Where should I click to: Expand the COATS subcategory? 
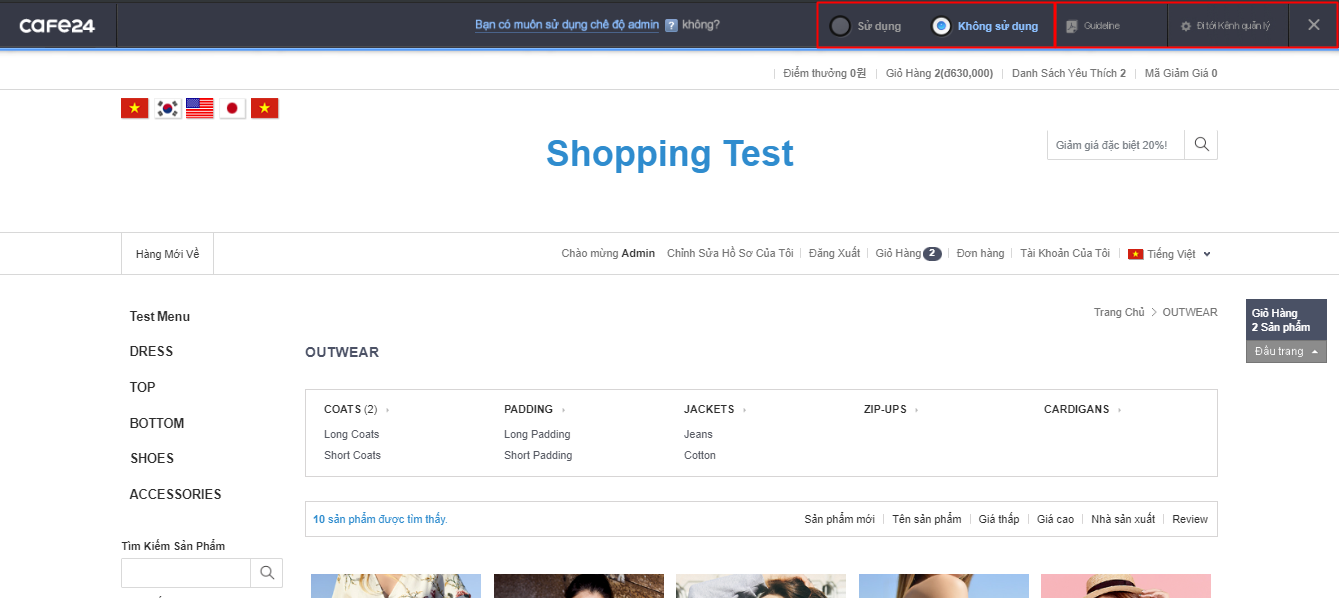point(387,410)
